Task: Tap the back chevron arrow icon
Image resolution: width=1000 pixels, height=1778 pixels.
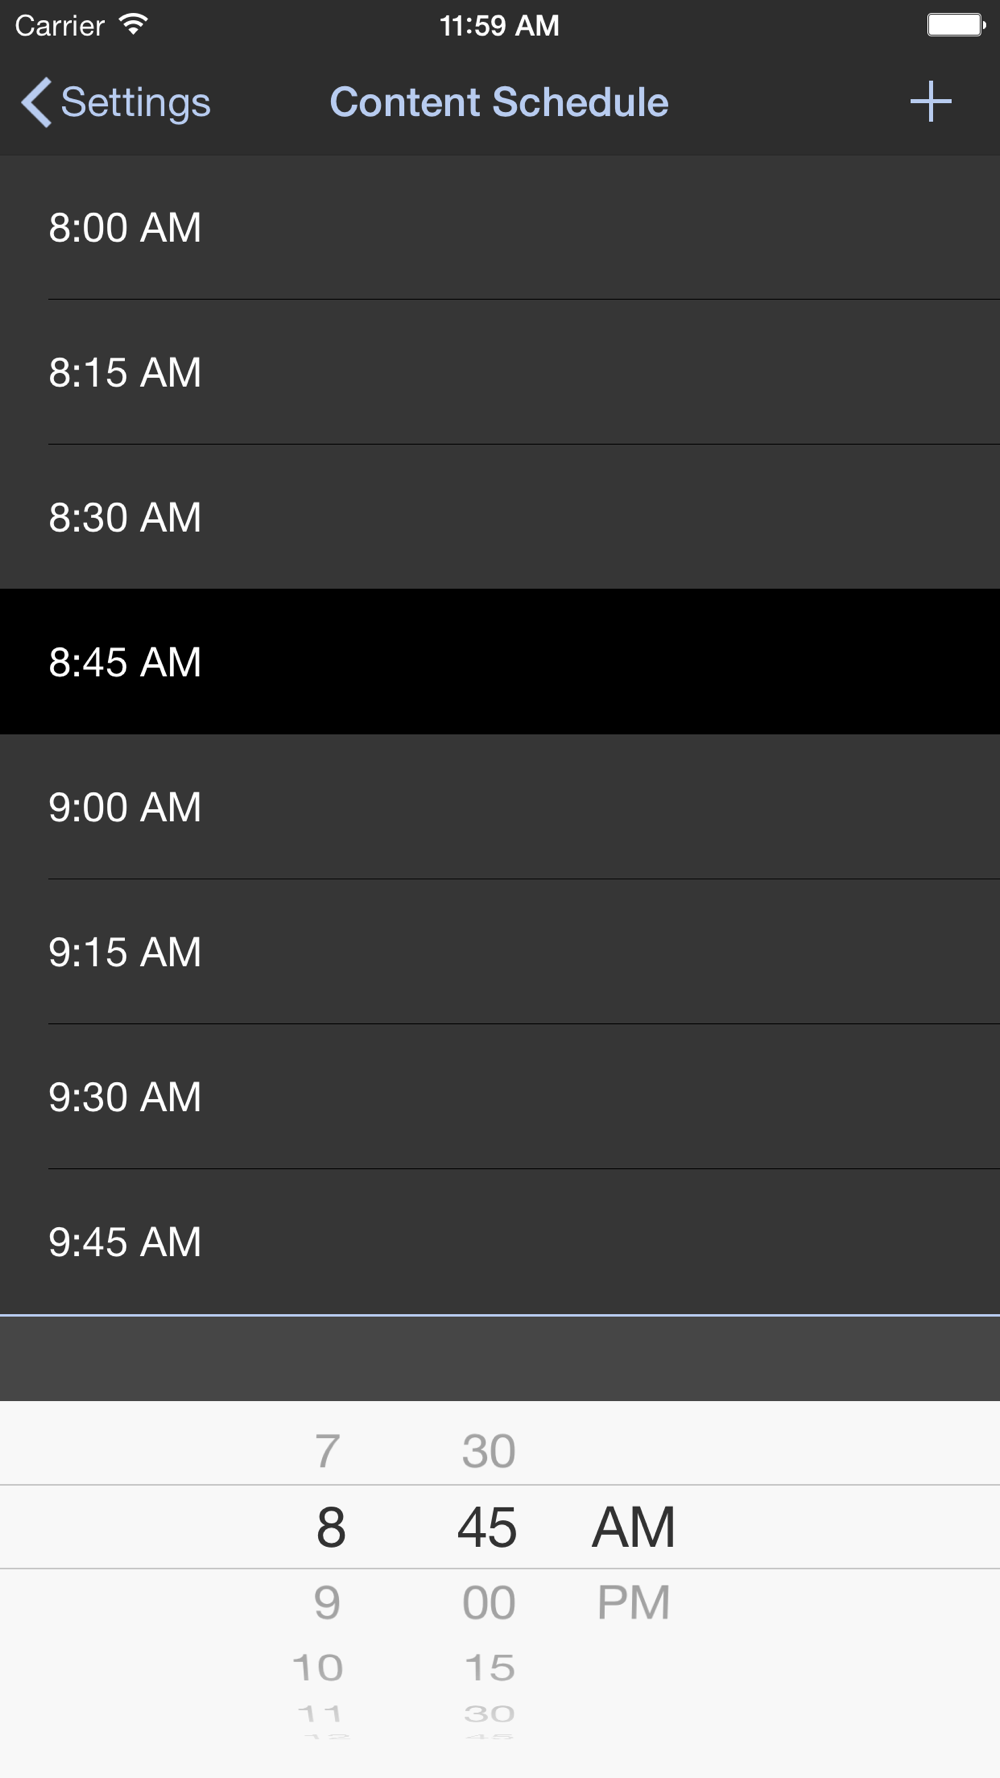Action: [36, 102]
